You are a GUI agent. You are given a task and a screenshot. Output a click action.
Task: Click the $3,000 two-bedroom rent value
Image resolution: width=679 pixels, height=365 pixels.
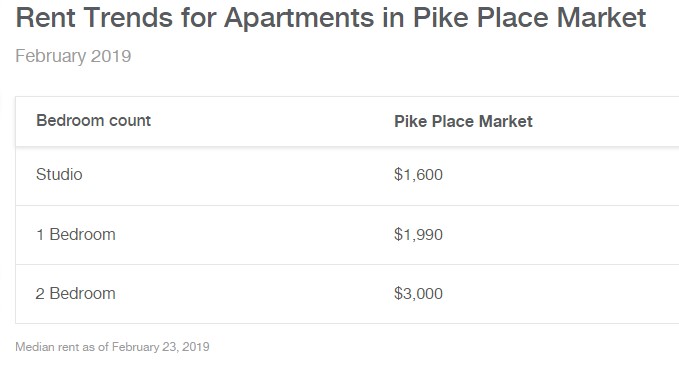point(418,294)
